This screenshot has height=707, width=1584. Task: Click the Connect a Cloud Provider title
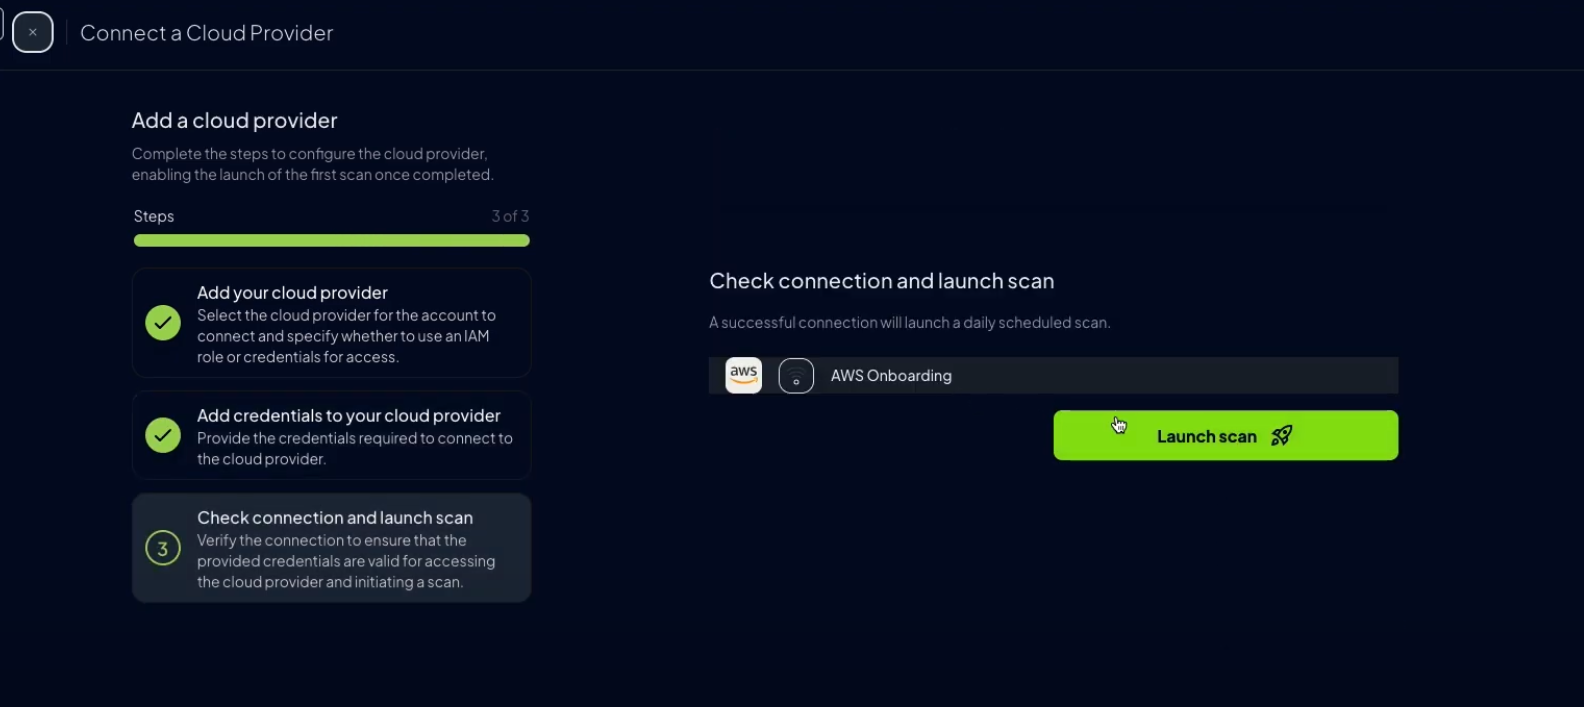[206, 33]
